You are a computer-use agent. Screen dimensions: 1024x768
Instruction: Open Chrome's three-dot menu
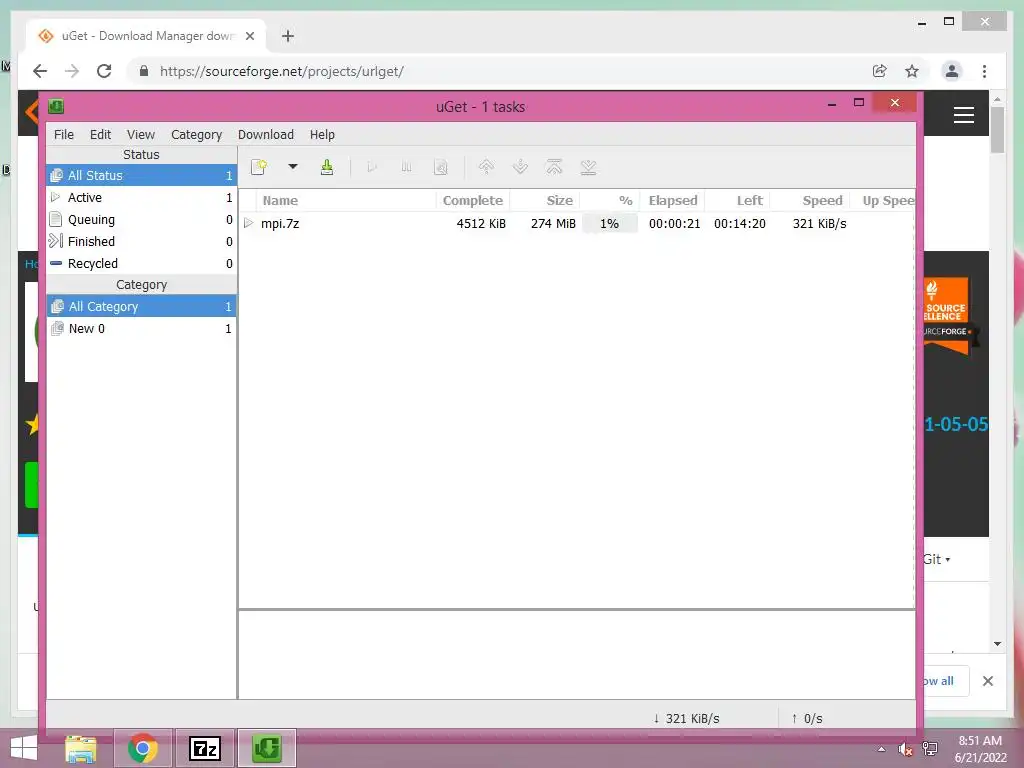click(x=984, y=71)
